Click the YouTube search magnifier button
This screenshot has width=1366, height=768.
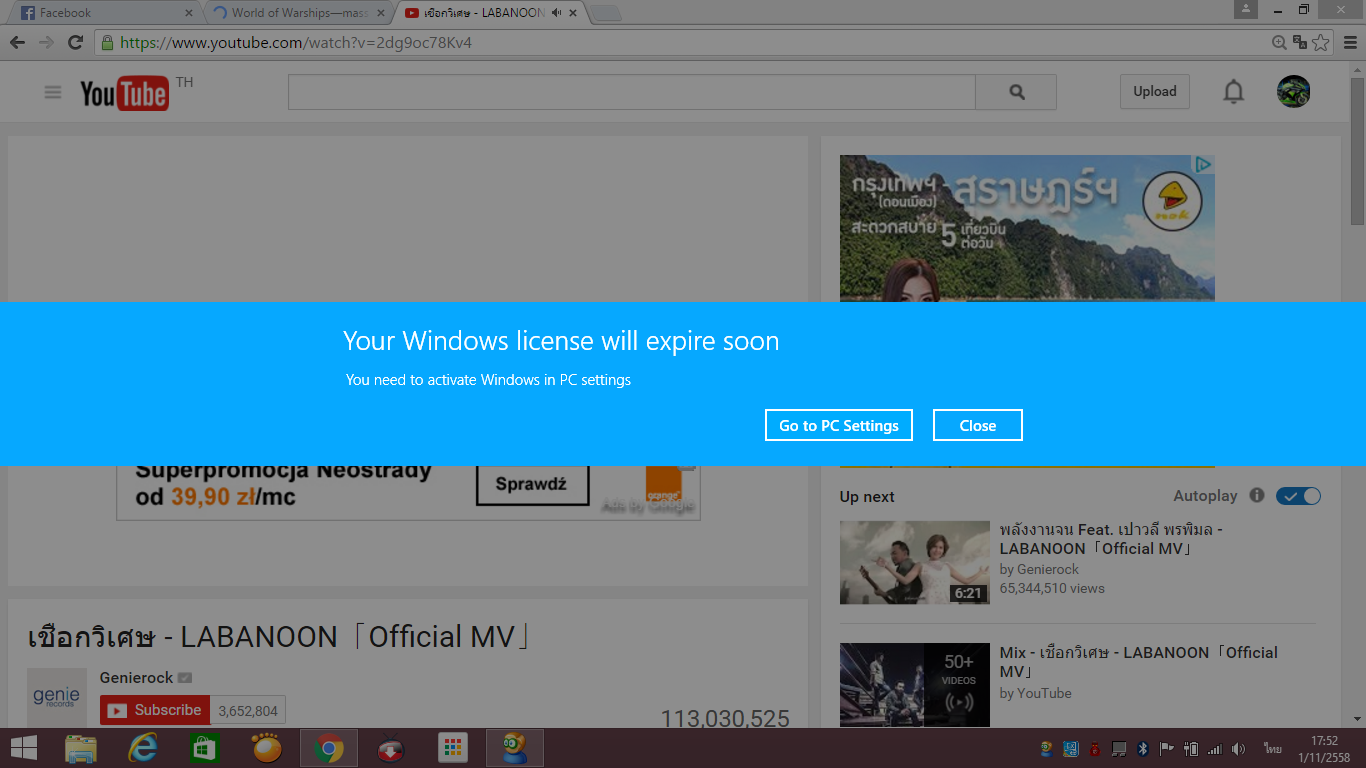coord(1016,92)
